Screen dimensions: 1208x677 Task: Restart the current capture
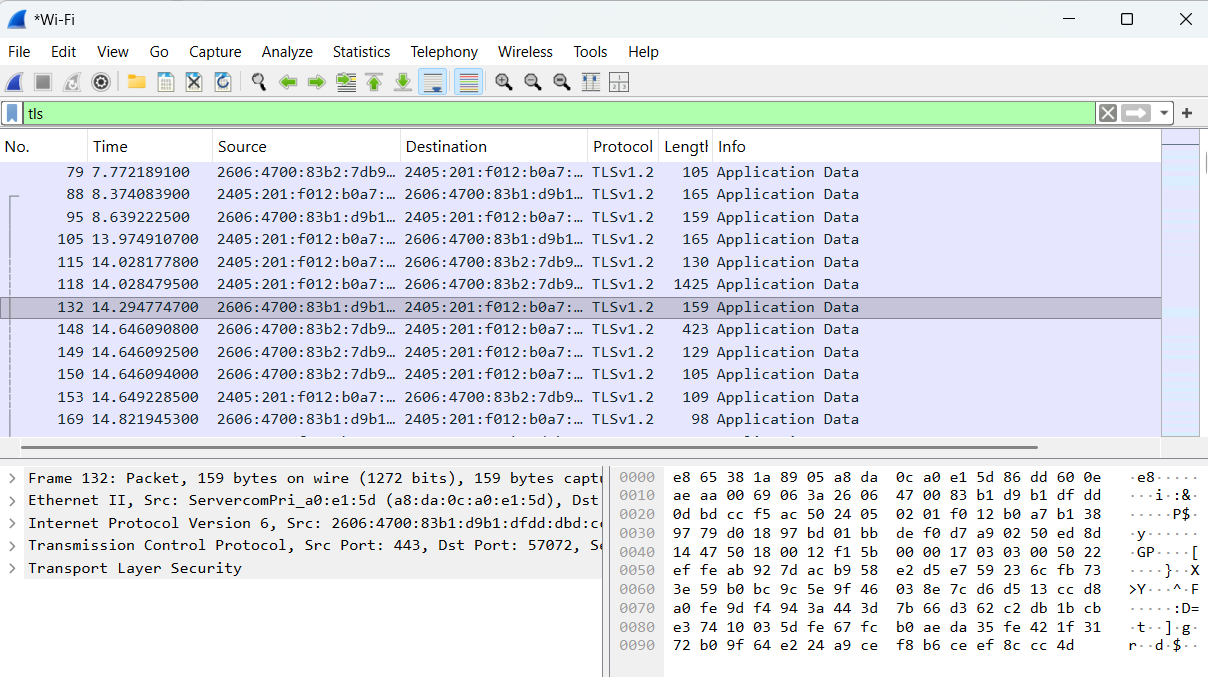(x=72, y=82)
